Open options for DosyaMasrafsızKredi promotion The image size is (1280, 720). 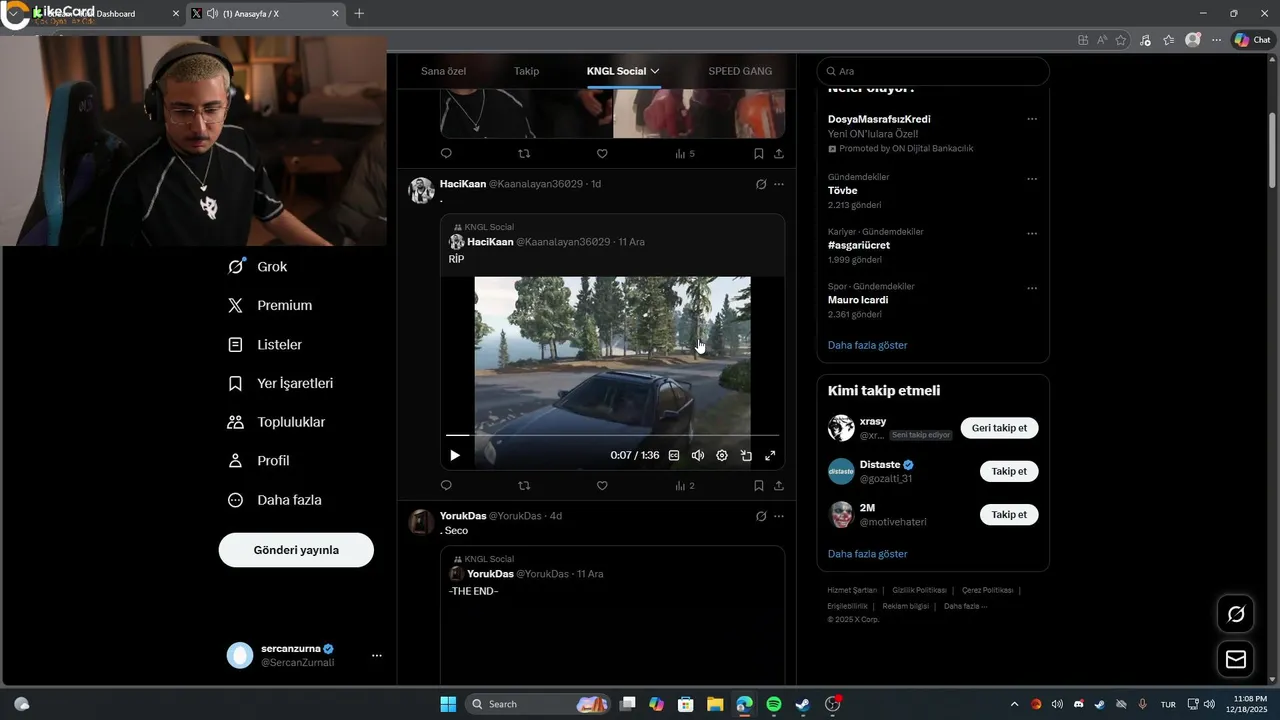point(1032,119)
